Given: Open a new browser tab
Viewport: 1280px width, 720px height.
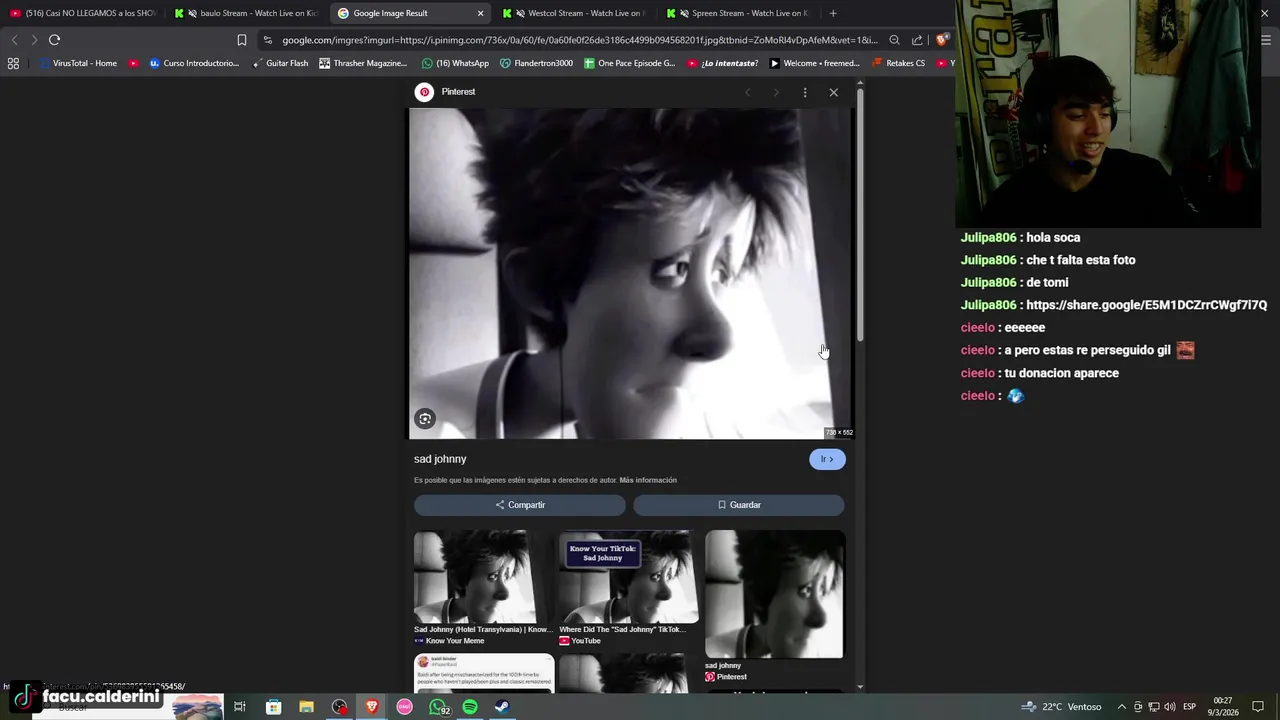Looking at the screenshot, I should [833, 13].
